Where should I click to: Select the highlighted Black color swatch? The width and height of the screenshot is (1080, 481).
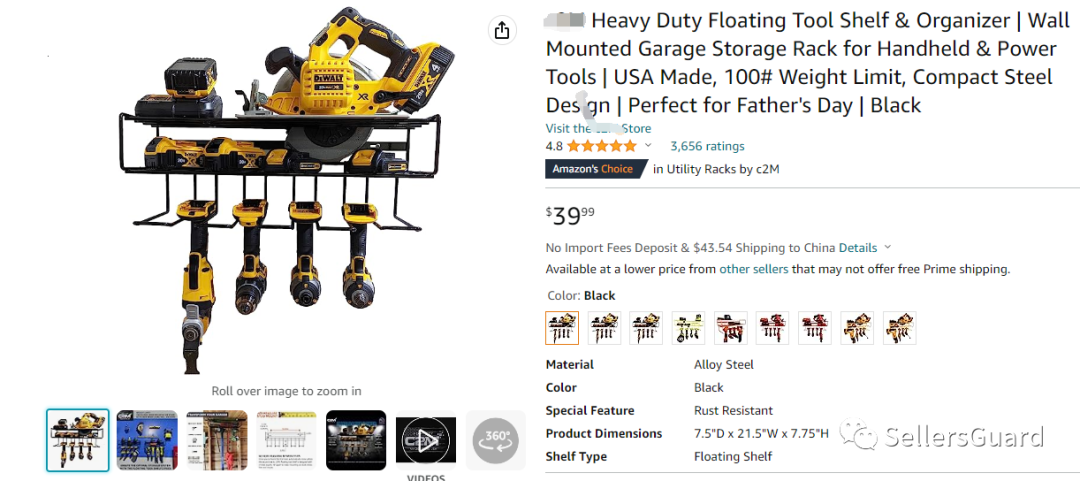pyautogui.click(x=562, y=328)
